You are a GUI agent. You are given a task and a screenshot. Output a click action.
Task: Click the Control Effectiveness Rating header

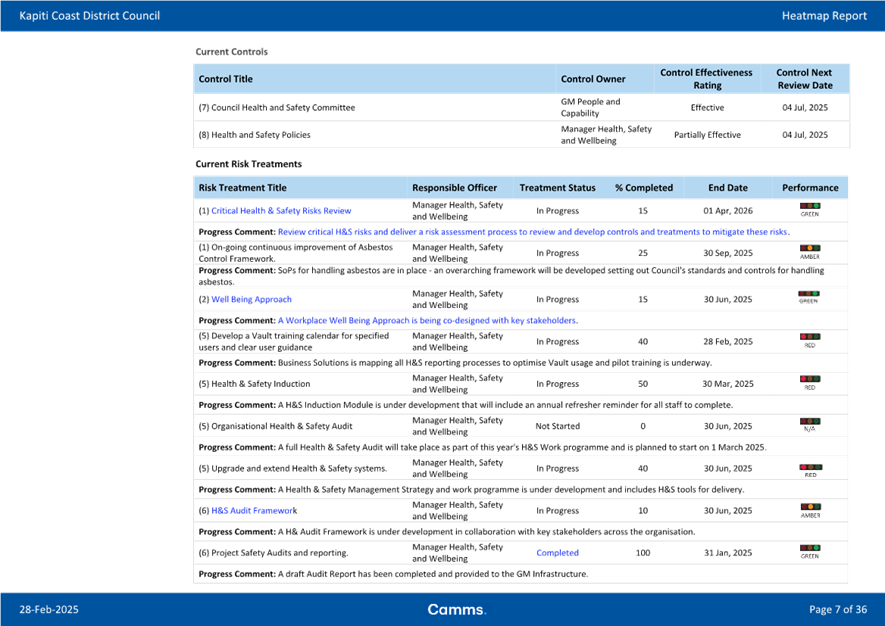(707, 79)
